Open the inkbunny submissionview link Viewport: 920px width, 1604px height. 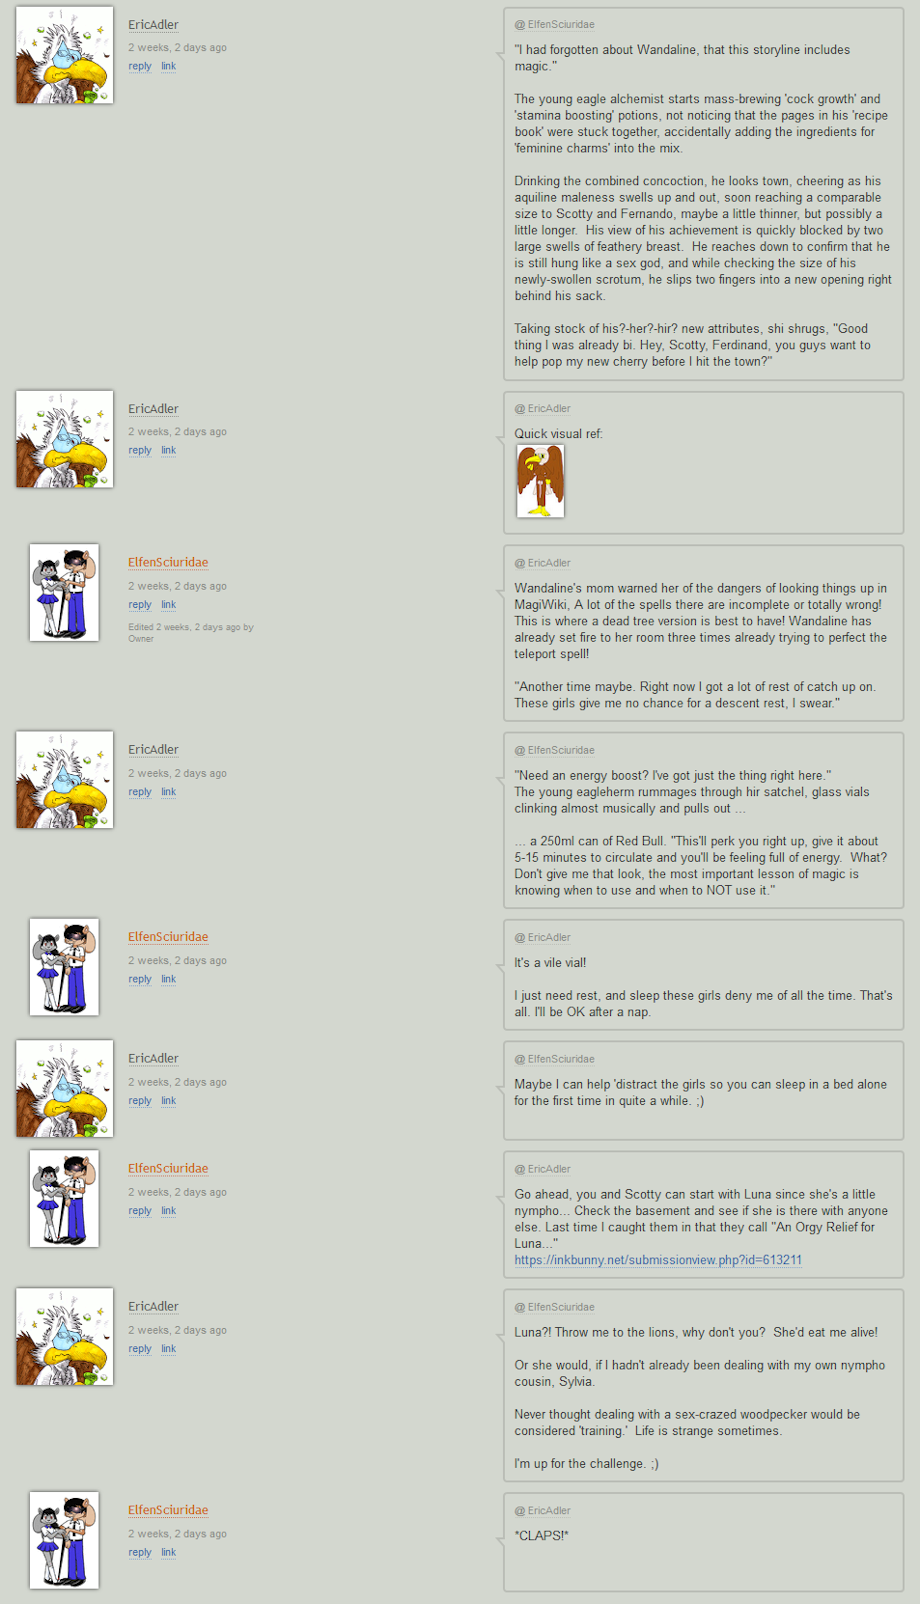coord(658,1260)
